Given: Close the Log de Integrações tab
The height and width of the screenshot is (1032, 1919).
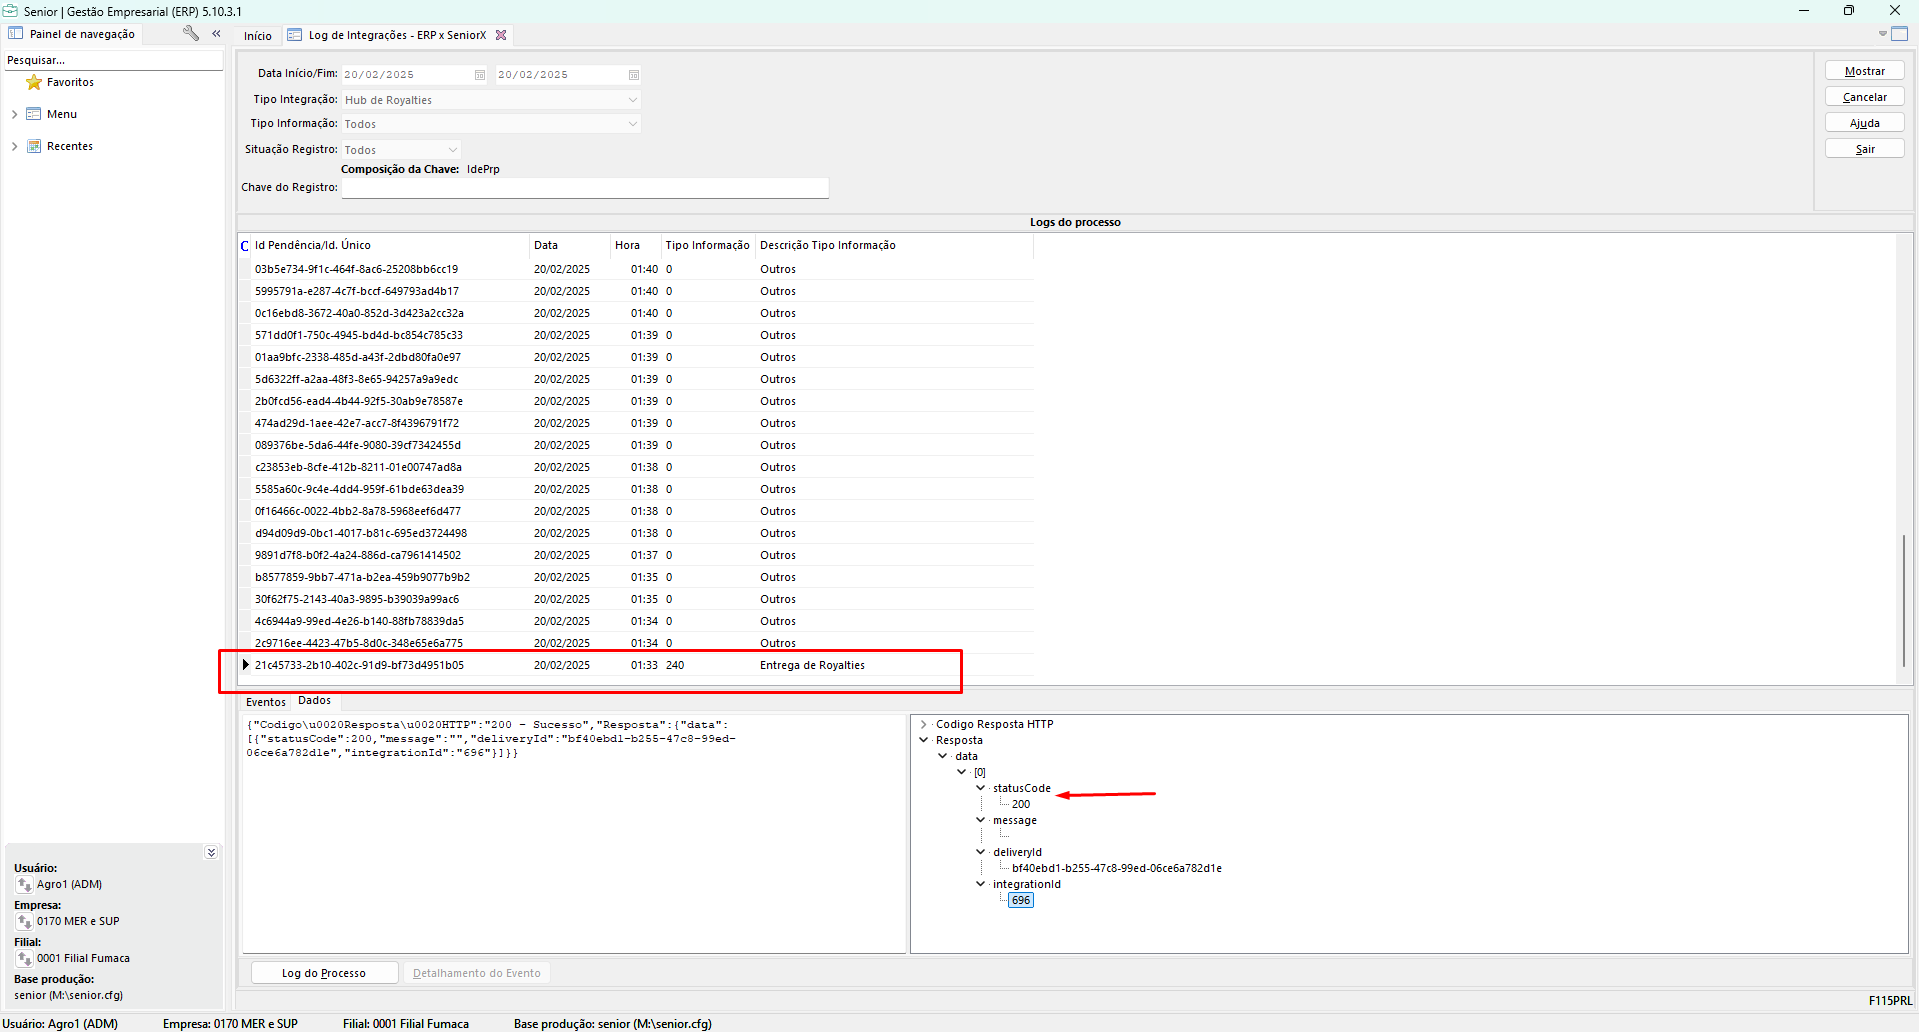Looking at the screenshot, I should click(501, 35).
